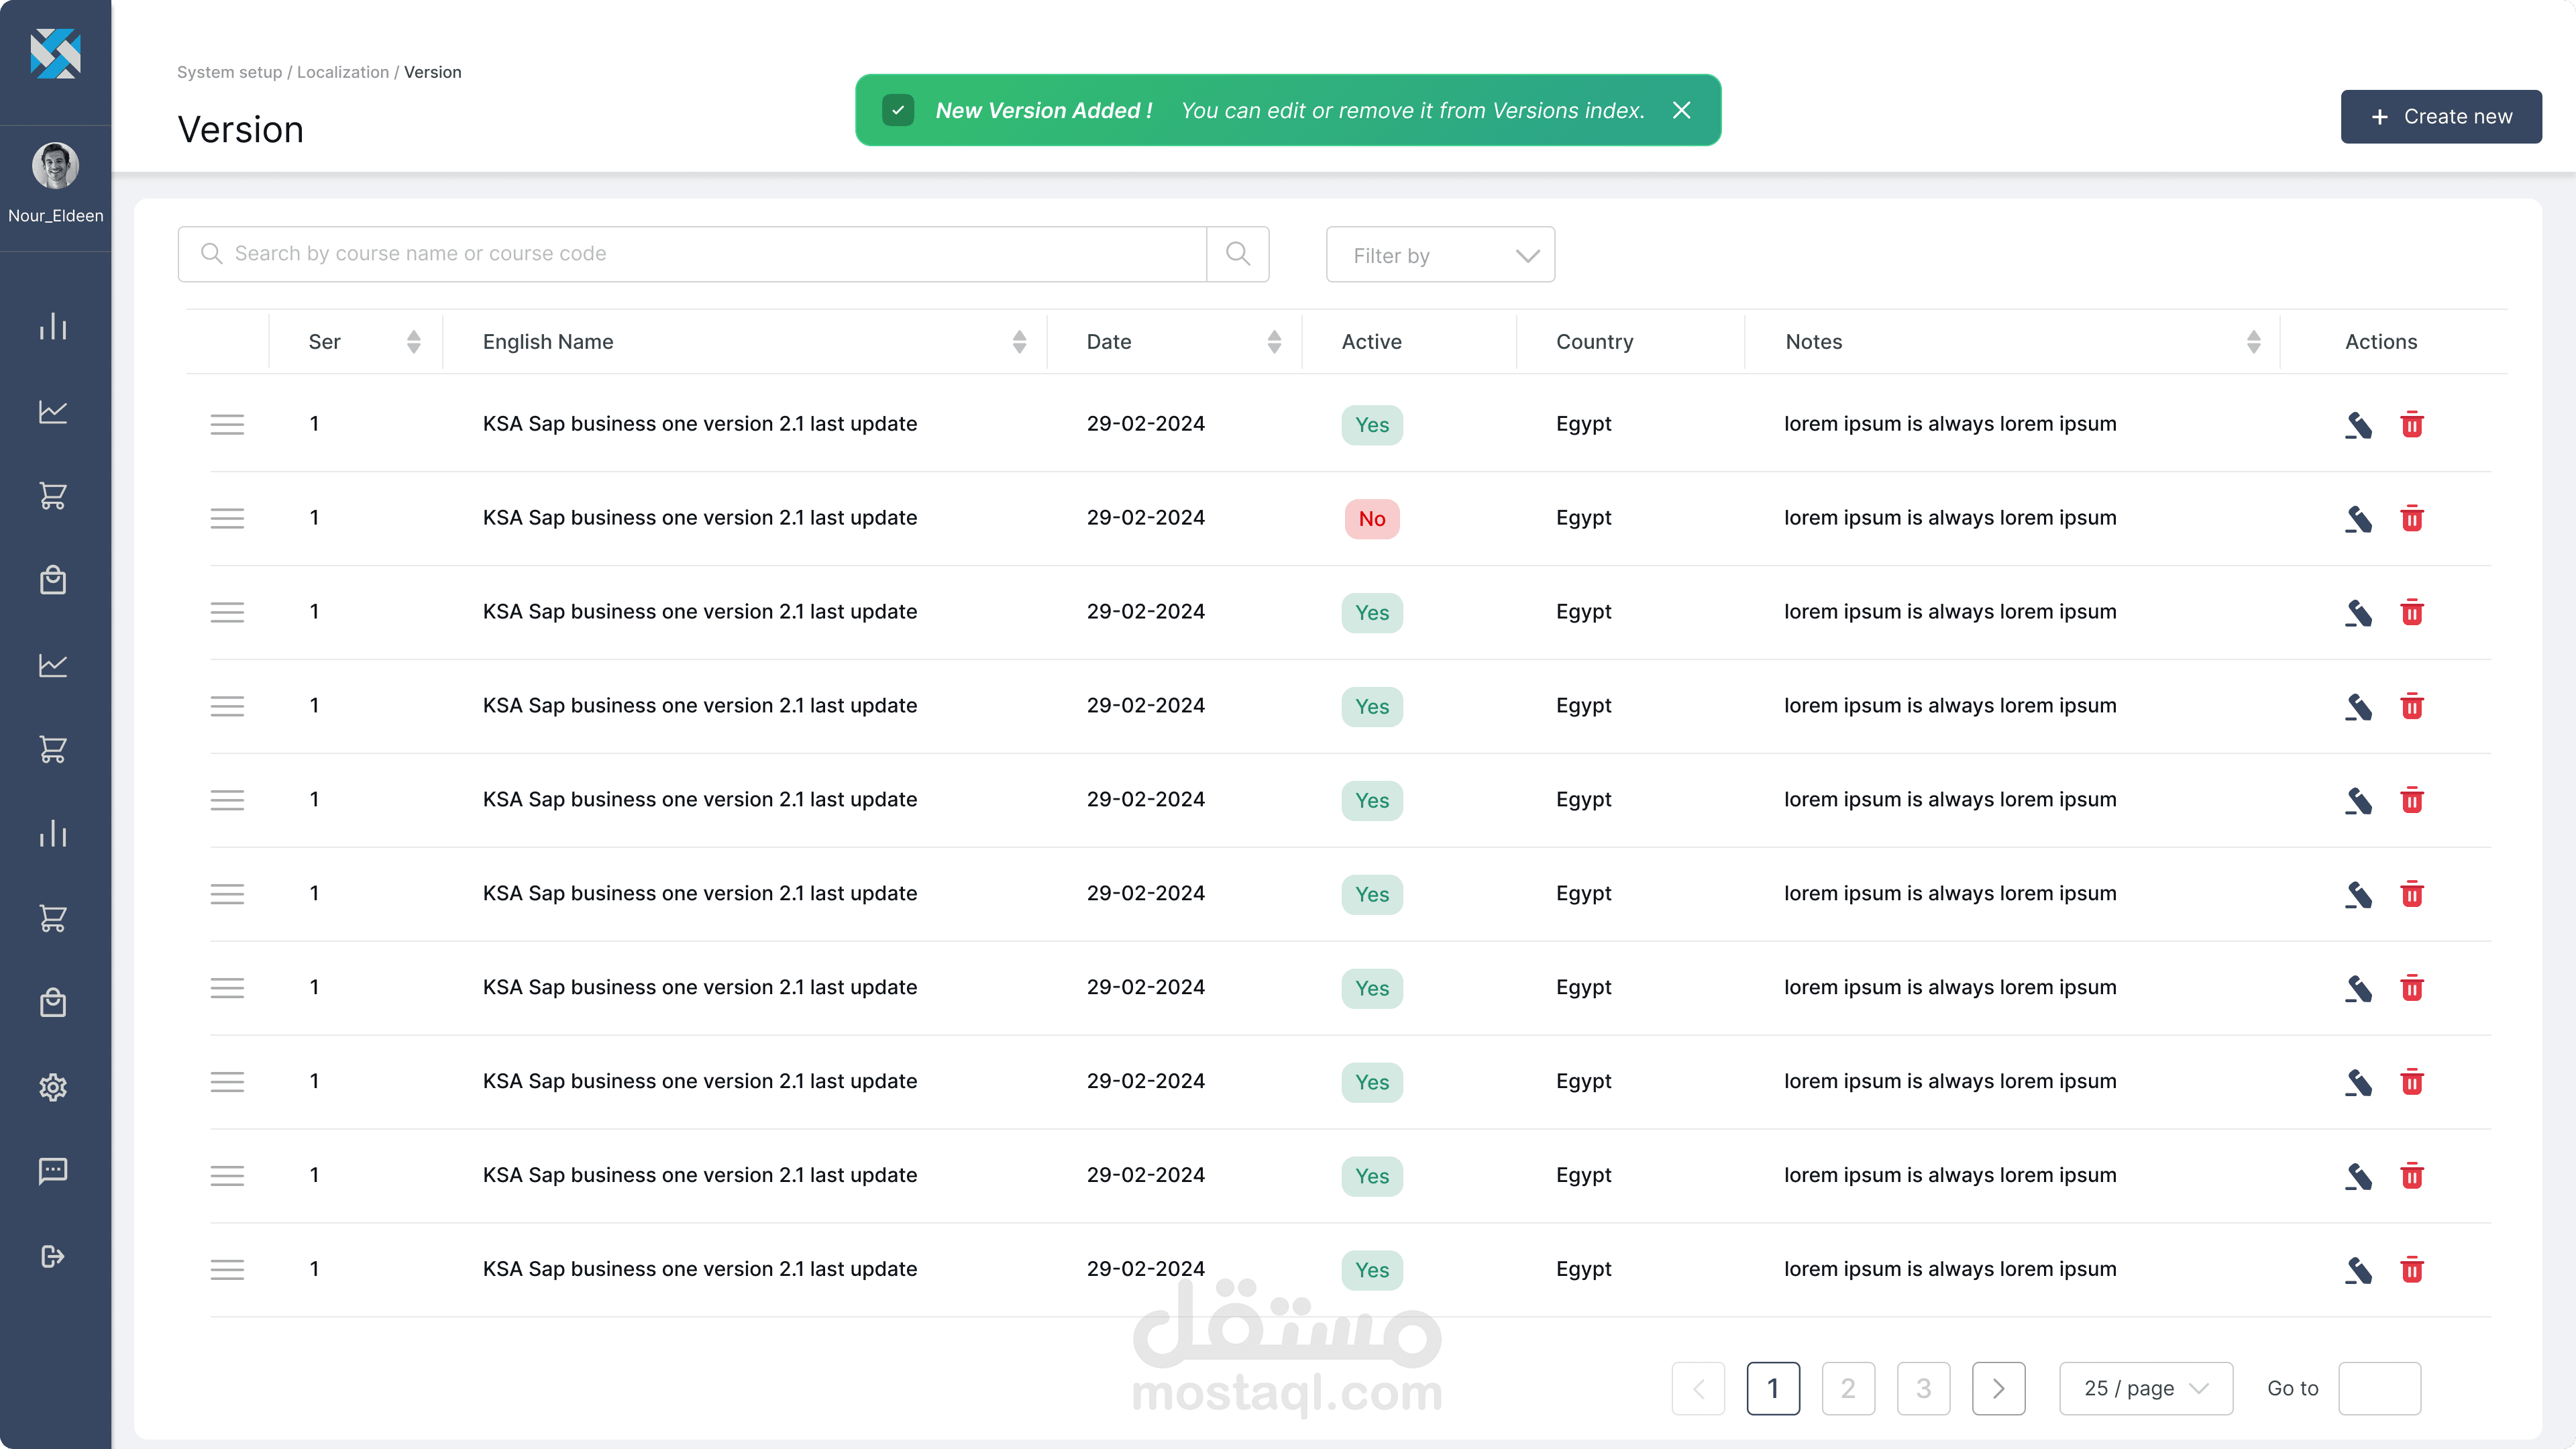
Task: Sort by the English Name column arrows
Action: point(1019,342)
